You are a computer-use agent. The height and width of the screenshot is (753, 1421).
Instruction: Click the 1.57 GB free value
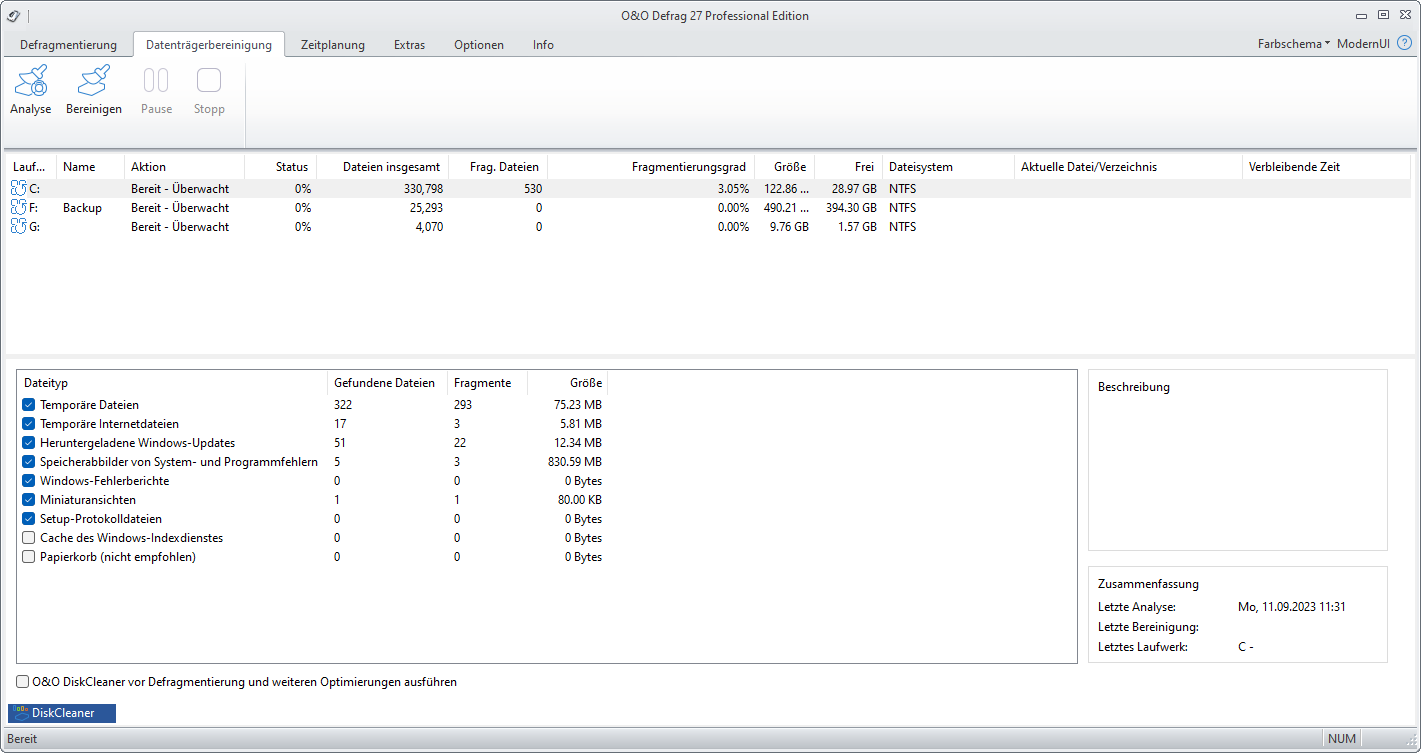[x=856, y=226]
